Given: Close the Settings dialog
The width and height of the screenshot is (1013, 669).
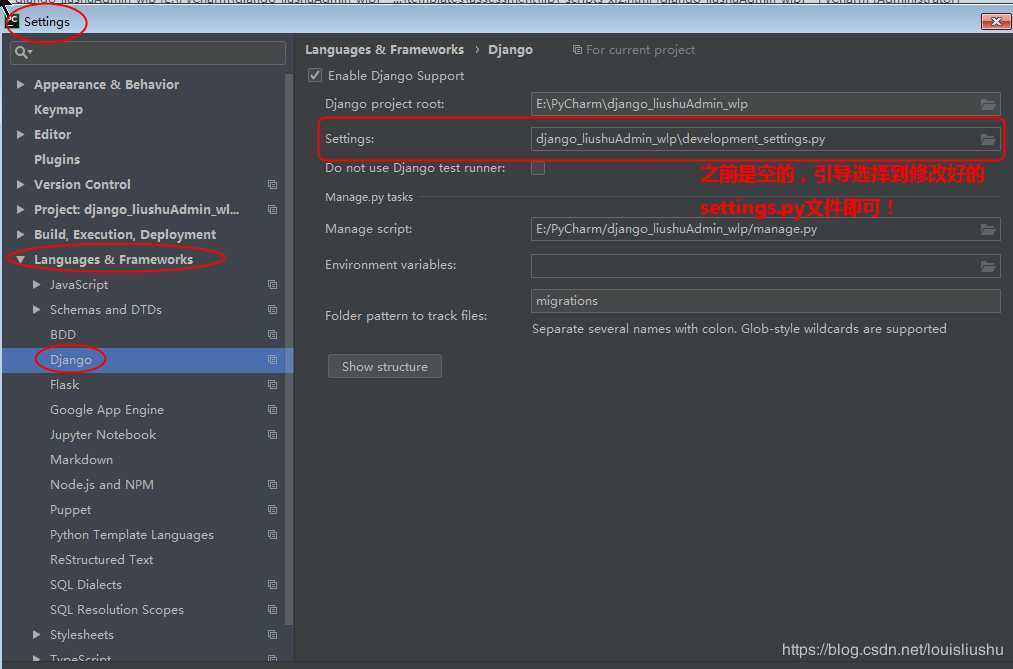Looking at the screenshot, I should [995, 21].
